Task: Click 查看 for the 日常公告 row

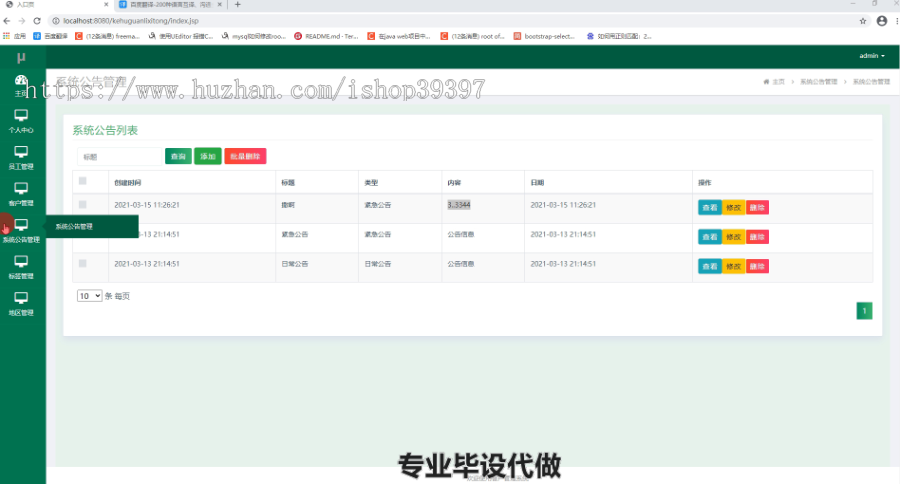Action: pyautogui.click(x=710, y=266)
